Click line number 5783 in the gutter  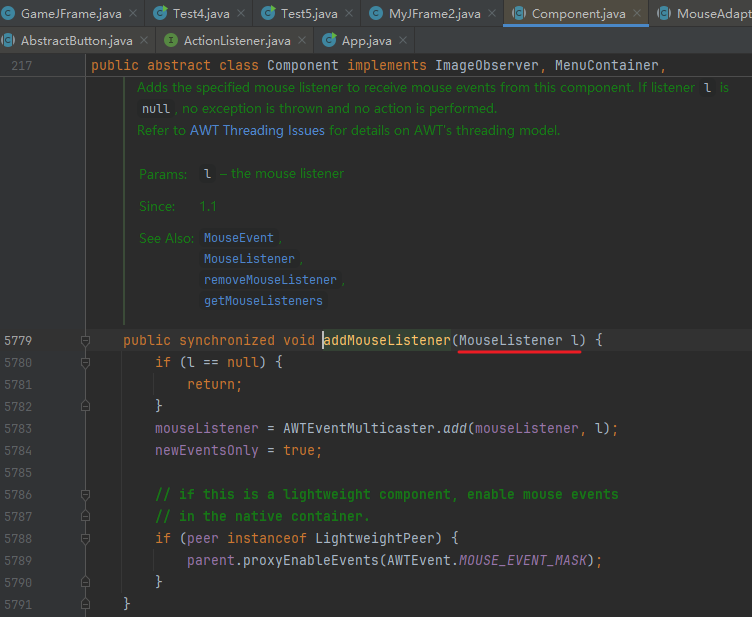(x=18, y=429)
